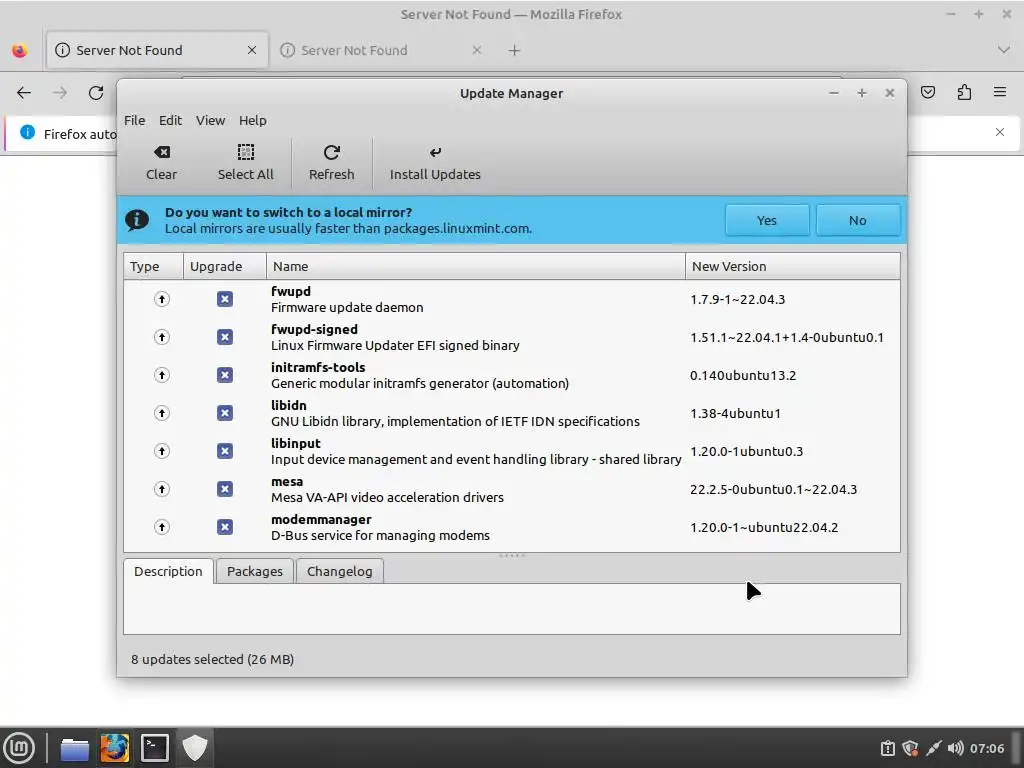
Task: Click the update type icon for initramfs-tools
Action: (x=162, y=375)
